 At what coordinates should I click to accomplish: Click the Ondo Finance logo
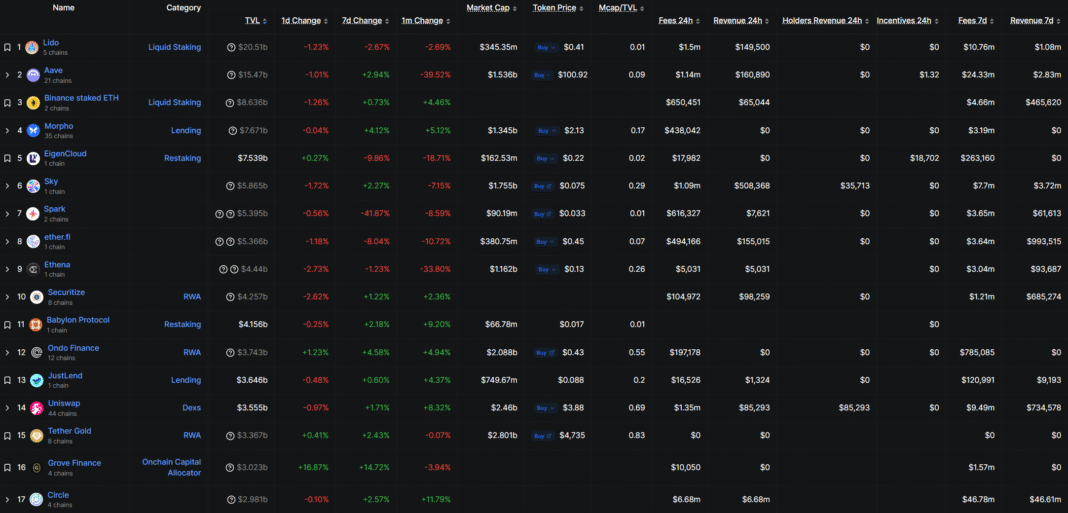click(37, 353)
